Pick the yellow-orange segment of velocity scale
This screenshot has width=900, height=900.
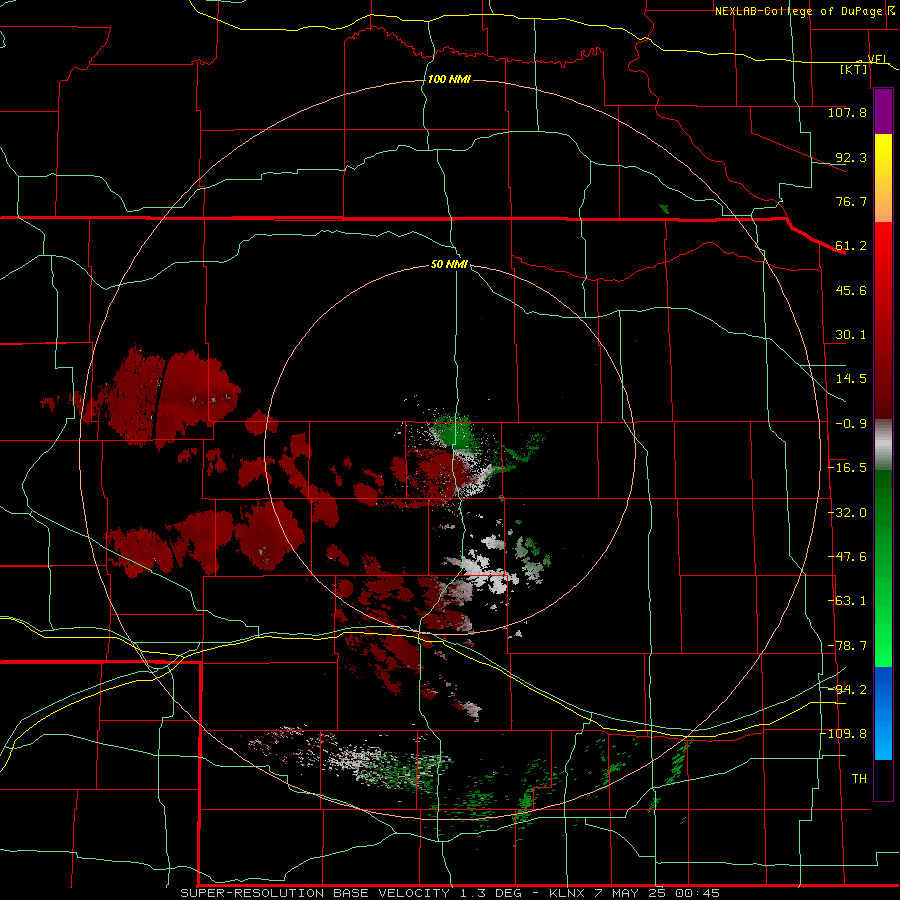click(883, 178)
